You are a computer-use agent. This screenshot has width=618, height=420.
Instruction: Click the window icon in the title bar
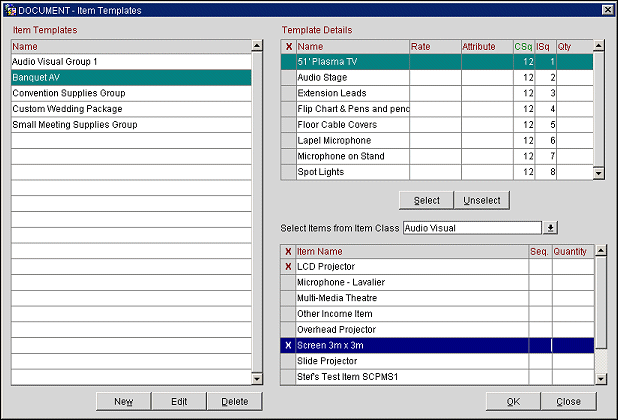tap(9, 9)
